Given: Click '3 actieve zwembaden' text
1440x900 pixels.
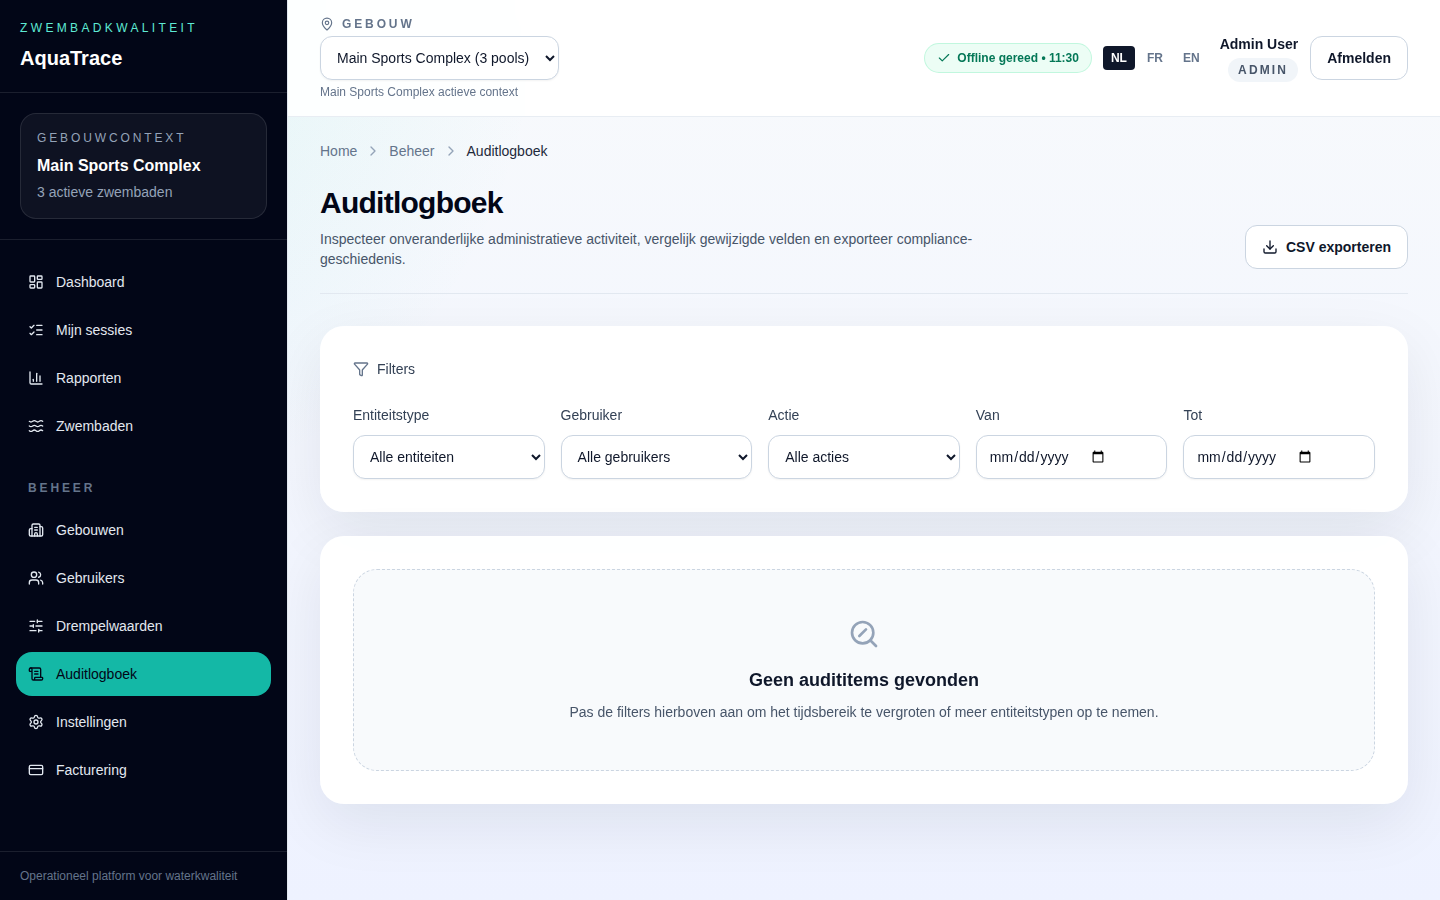Looking at the screenshot, I should pyautogui.click(x=105, y=192).
